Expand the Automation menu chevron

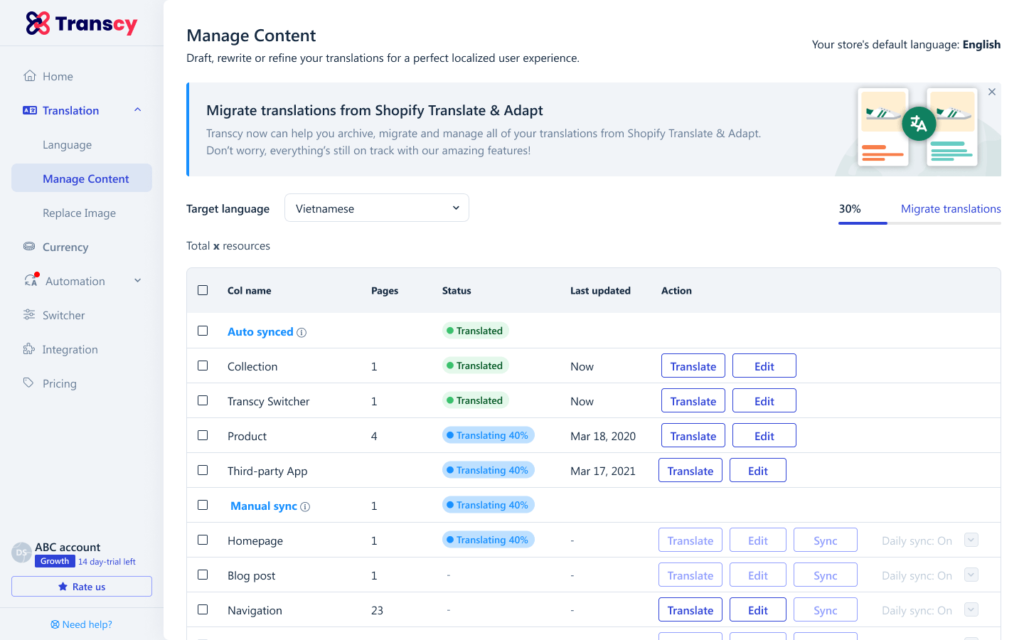pyautogui.click(x=137, y=281)
